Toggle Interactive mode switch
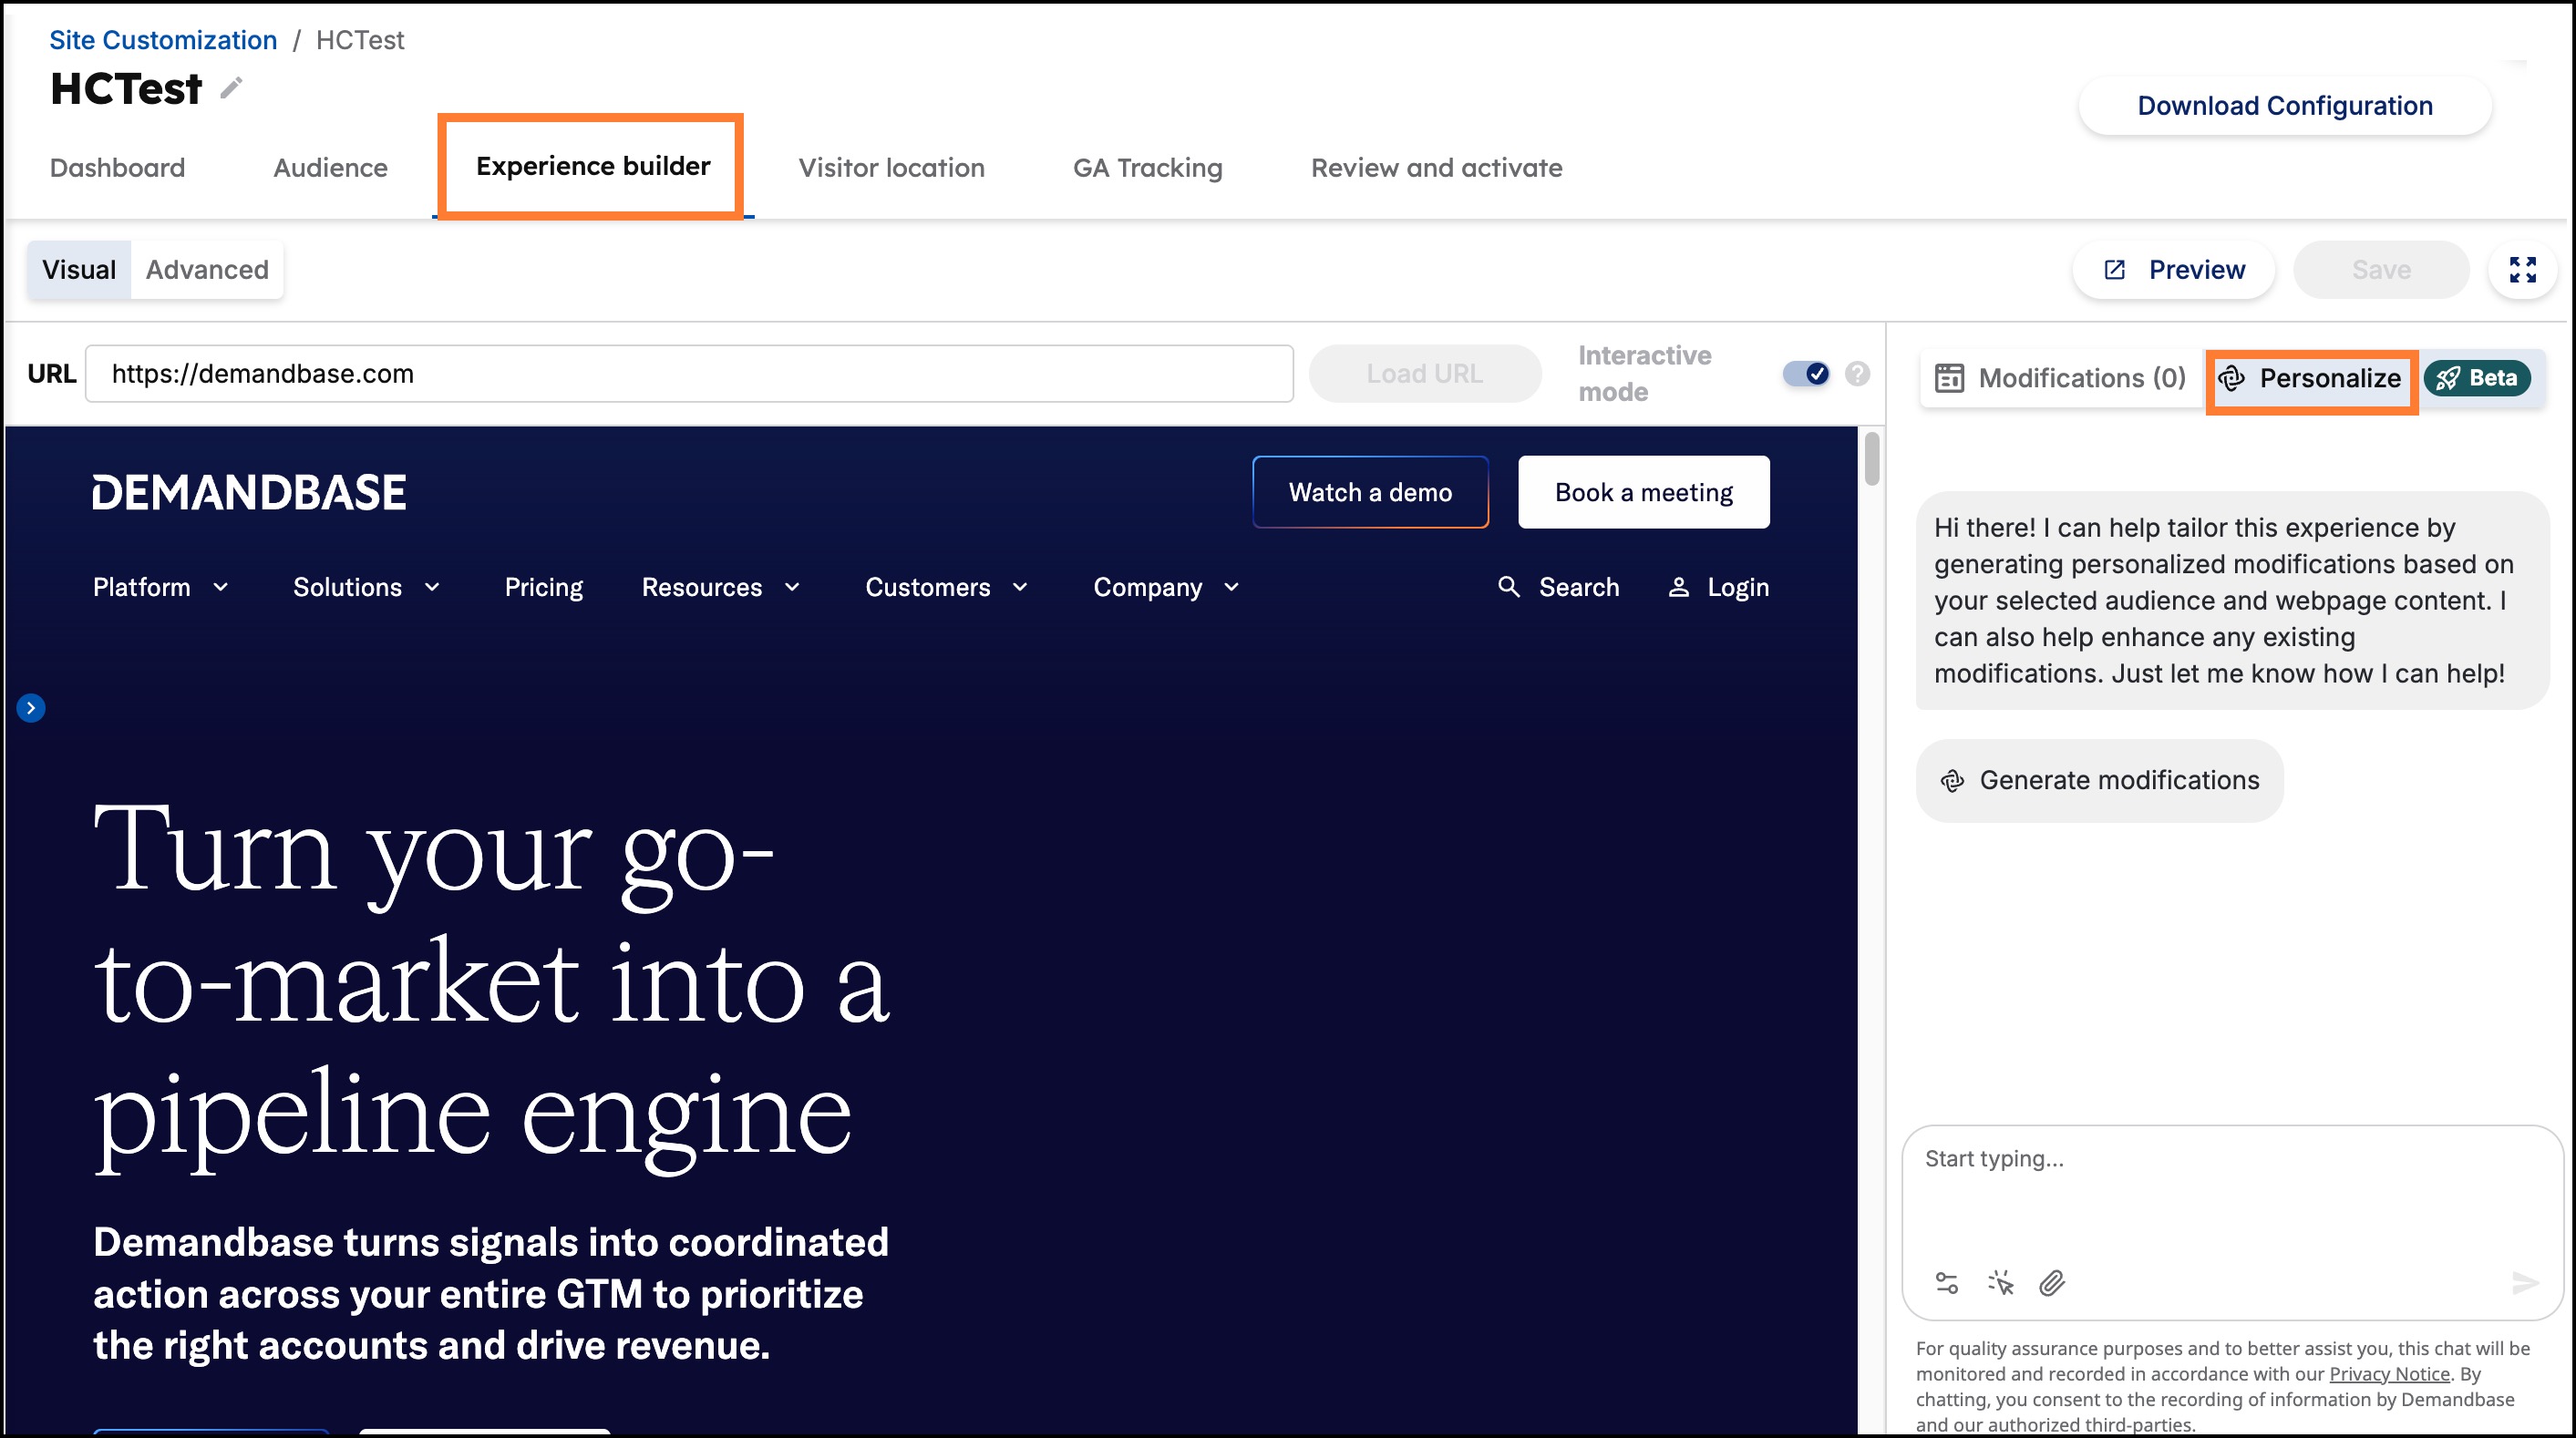This screenshot has height=1438, width=2576. 1806,374
